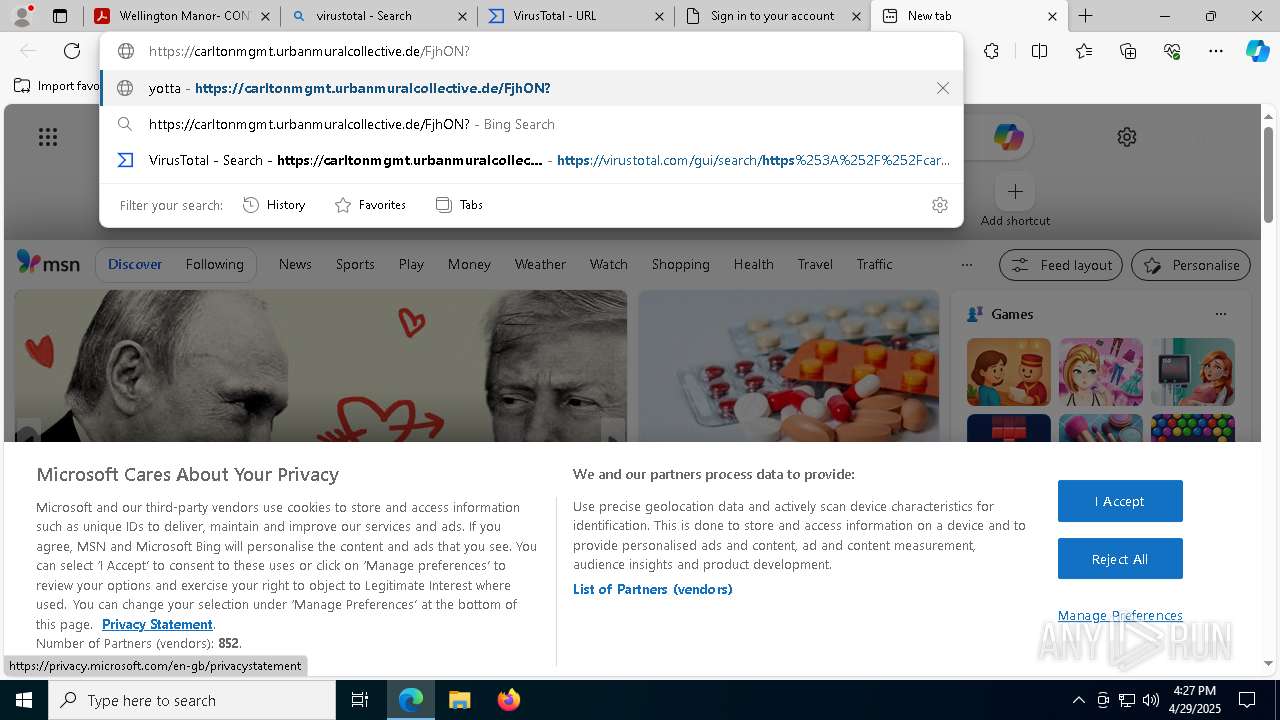Select the yotta URL suggestion
The width and height of the screenshot is (1280, 720).
point(531,88)
